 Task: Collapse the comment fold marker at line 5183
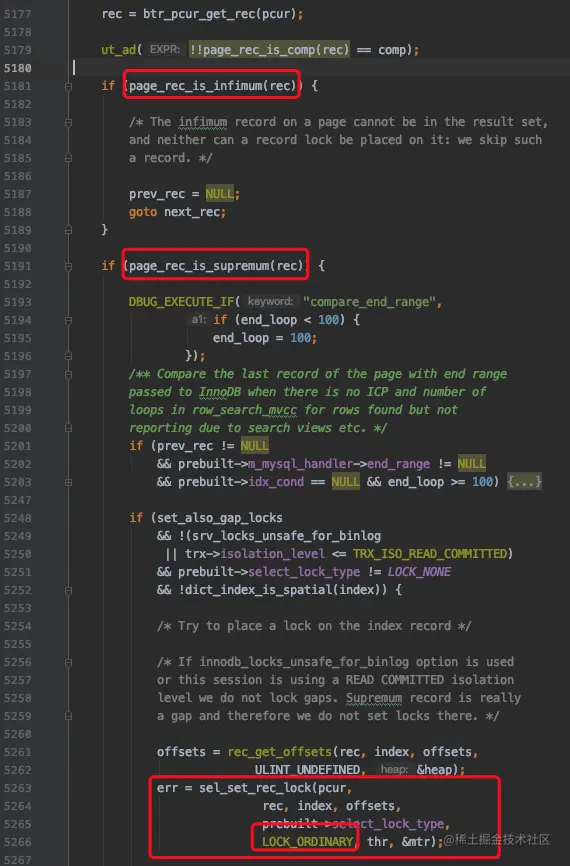(x=68, y=122)
